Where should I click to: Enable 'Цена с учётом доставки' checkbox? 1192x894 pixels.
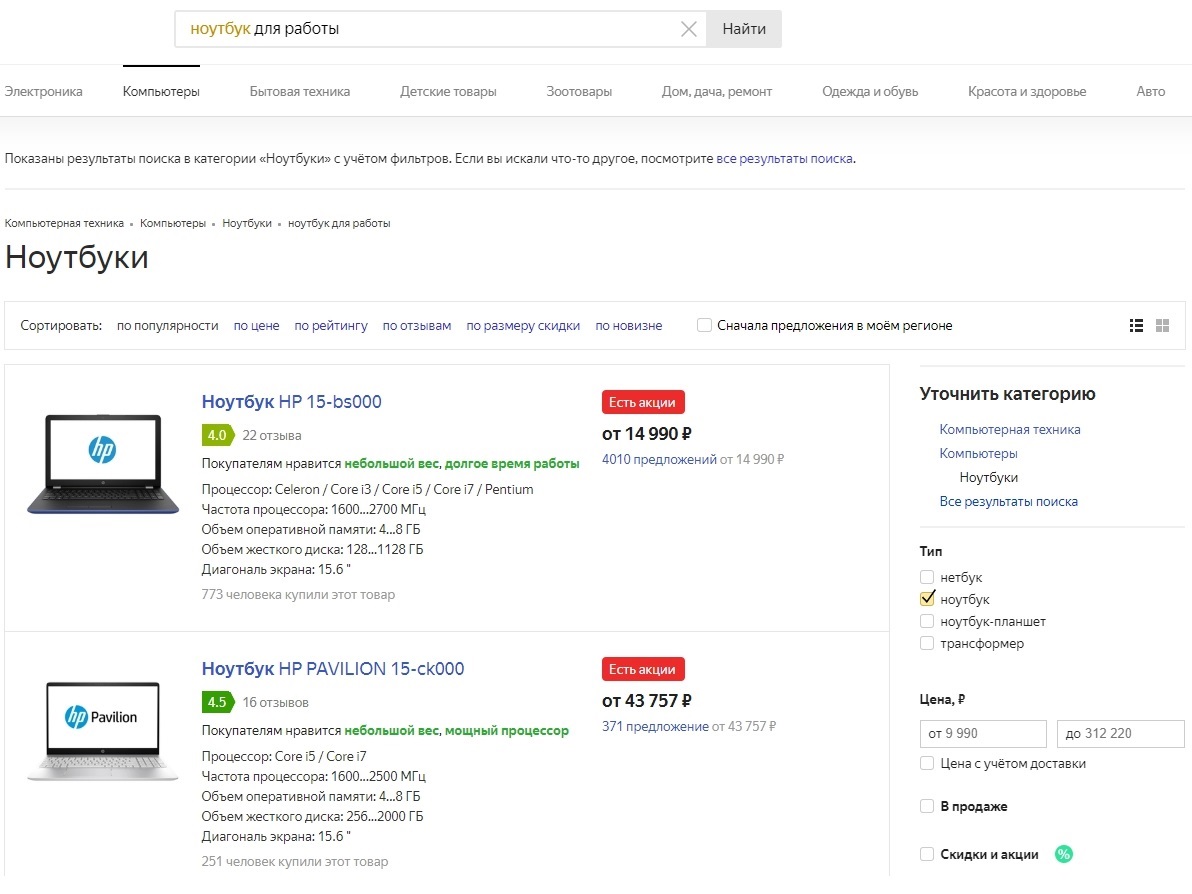coord(927,763)
